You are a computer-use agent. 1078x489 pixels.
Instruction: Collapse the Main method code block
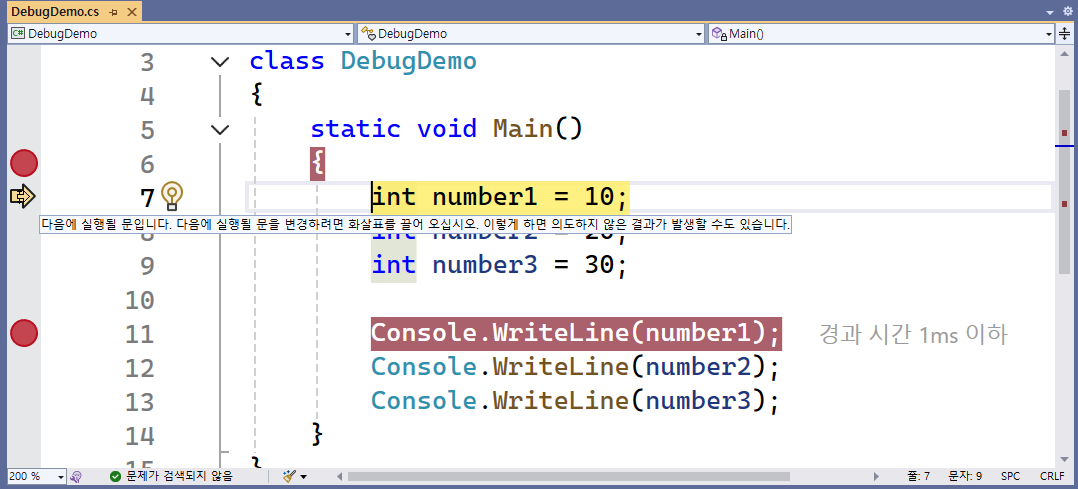point(220,129)
